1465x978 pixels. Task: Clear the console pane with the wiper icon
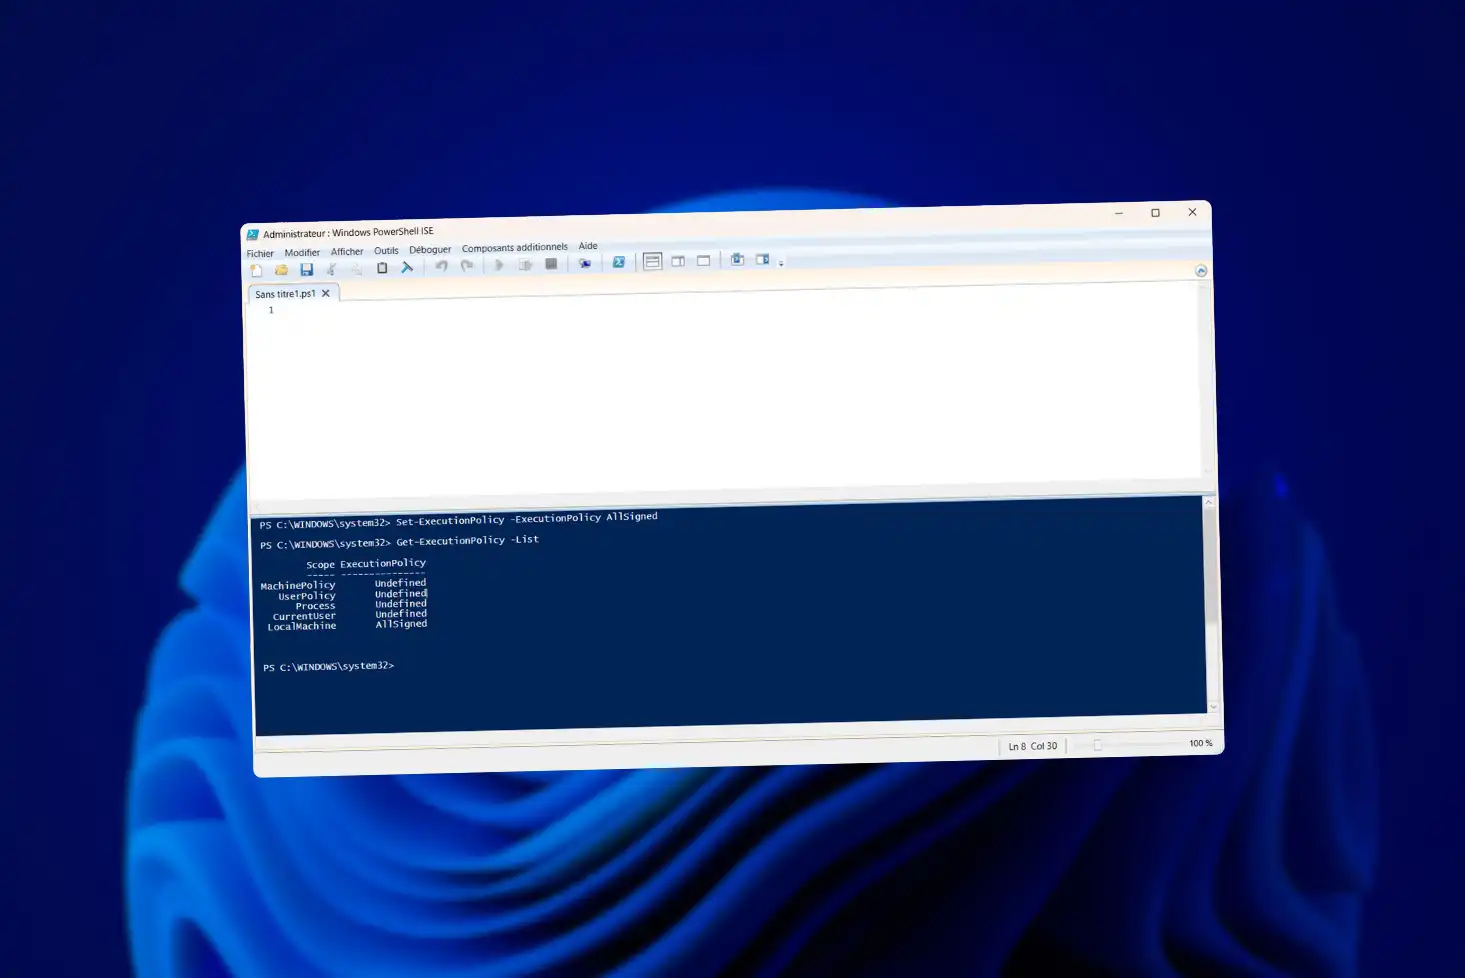[x=407, y=267]
